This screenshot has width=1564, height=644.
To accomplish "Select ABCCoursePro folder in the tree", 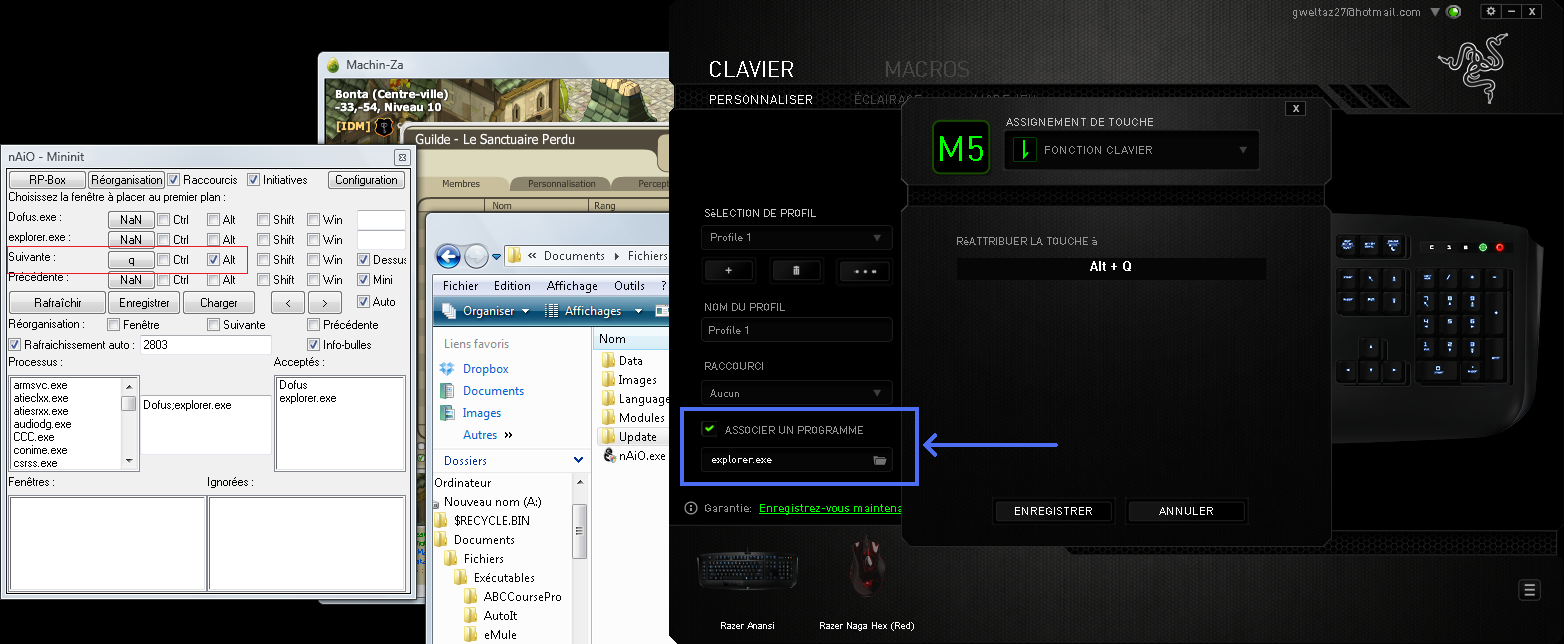I will [x=513, y=597].
